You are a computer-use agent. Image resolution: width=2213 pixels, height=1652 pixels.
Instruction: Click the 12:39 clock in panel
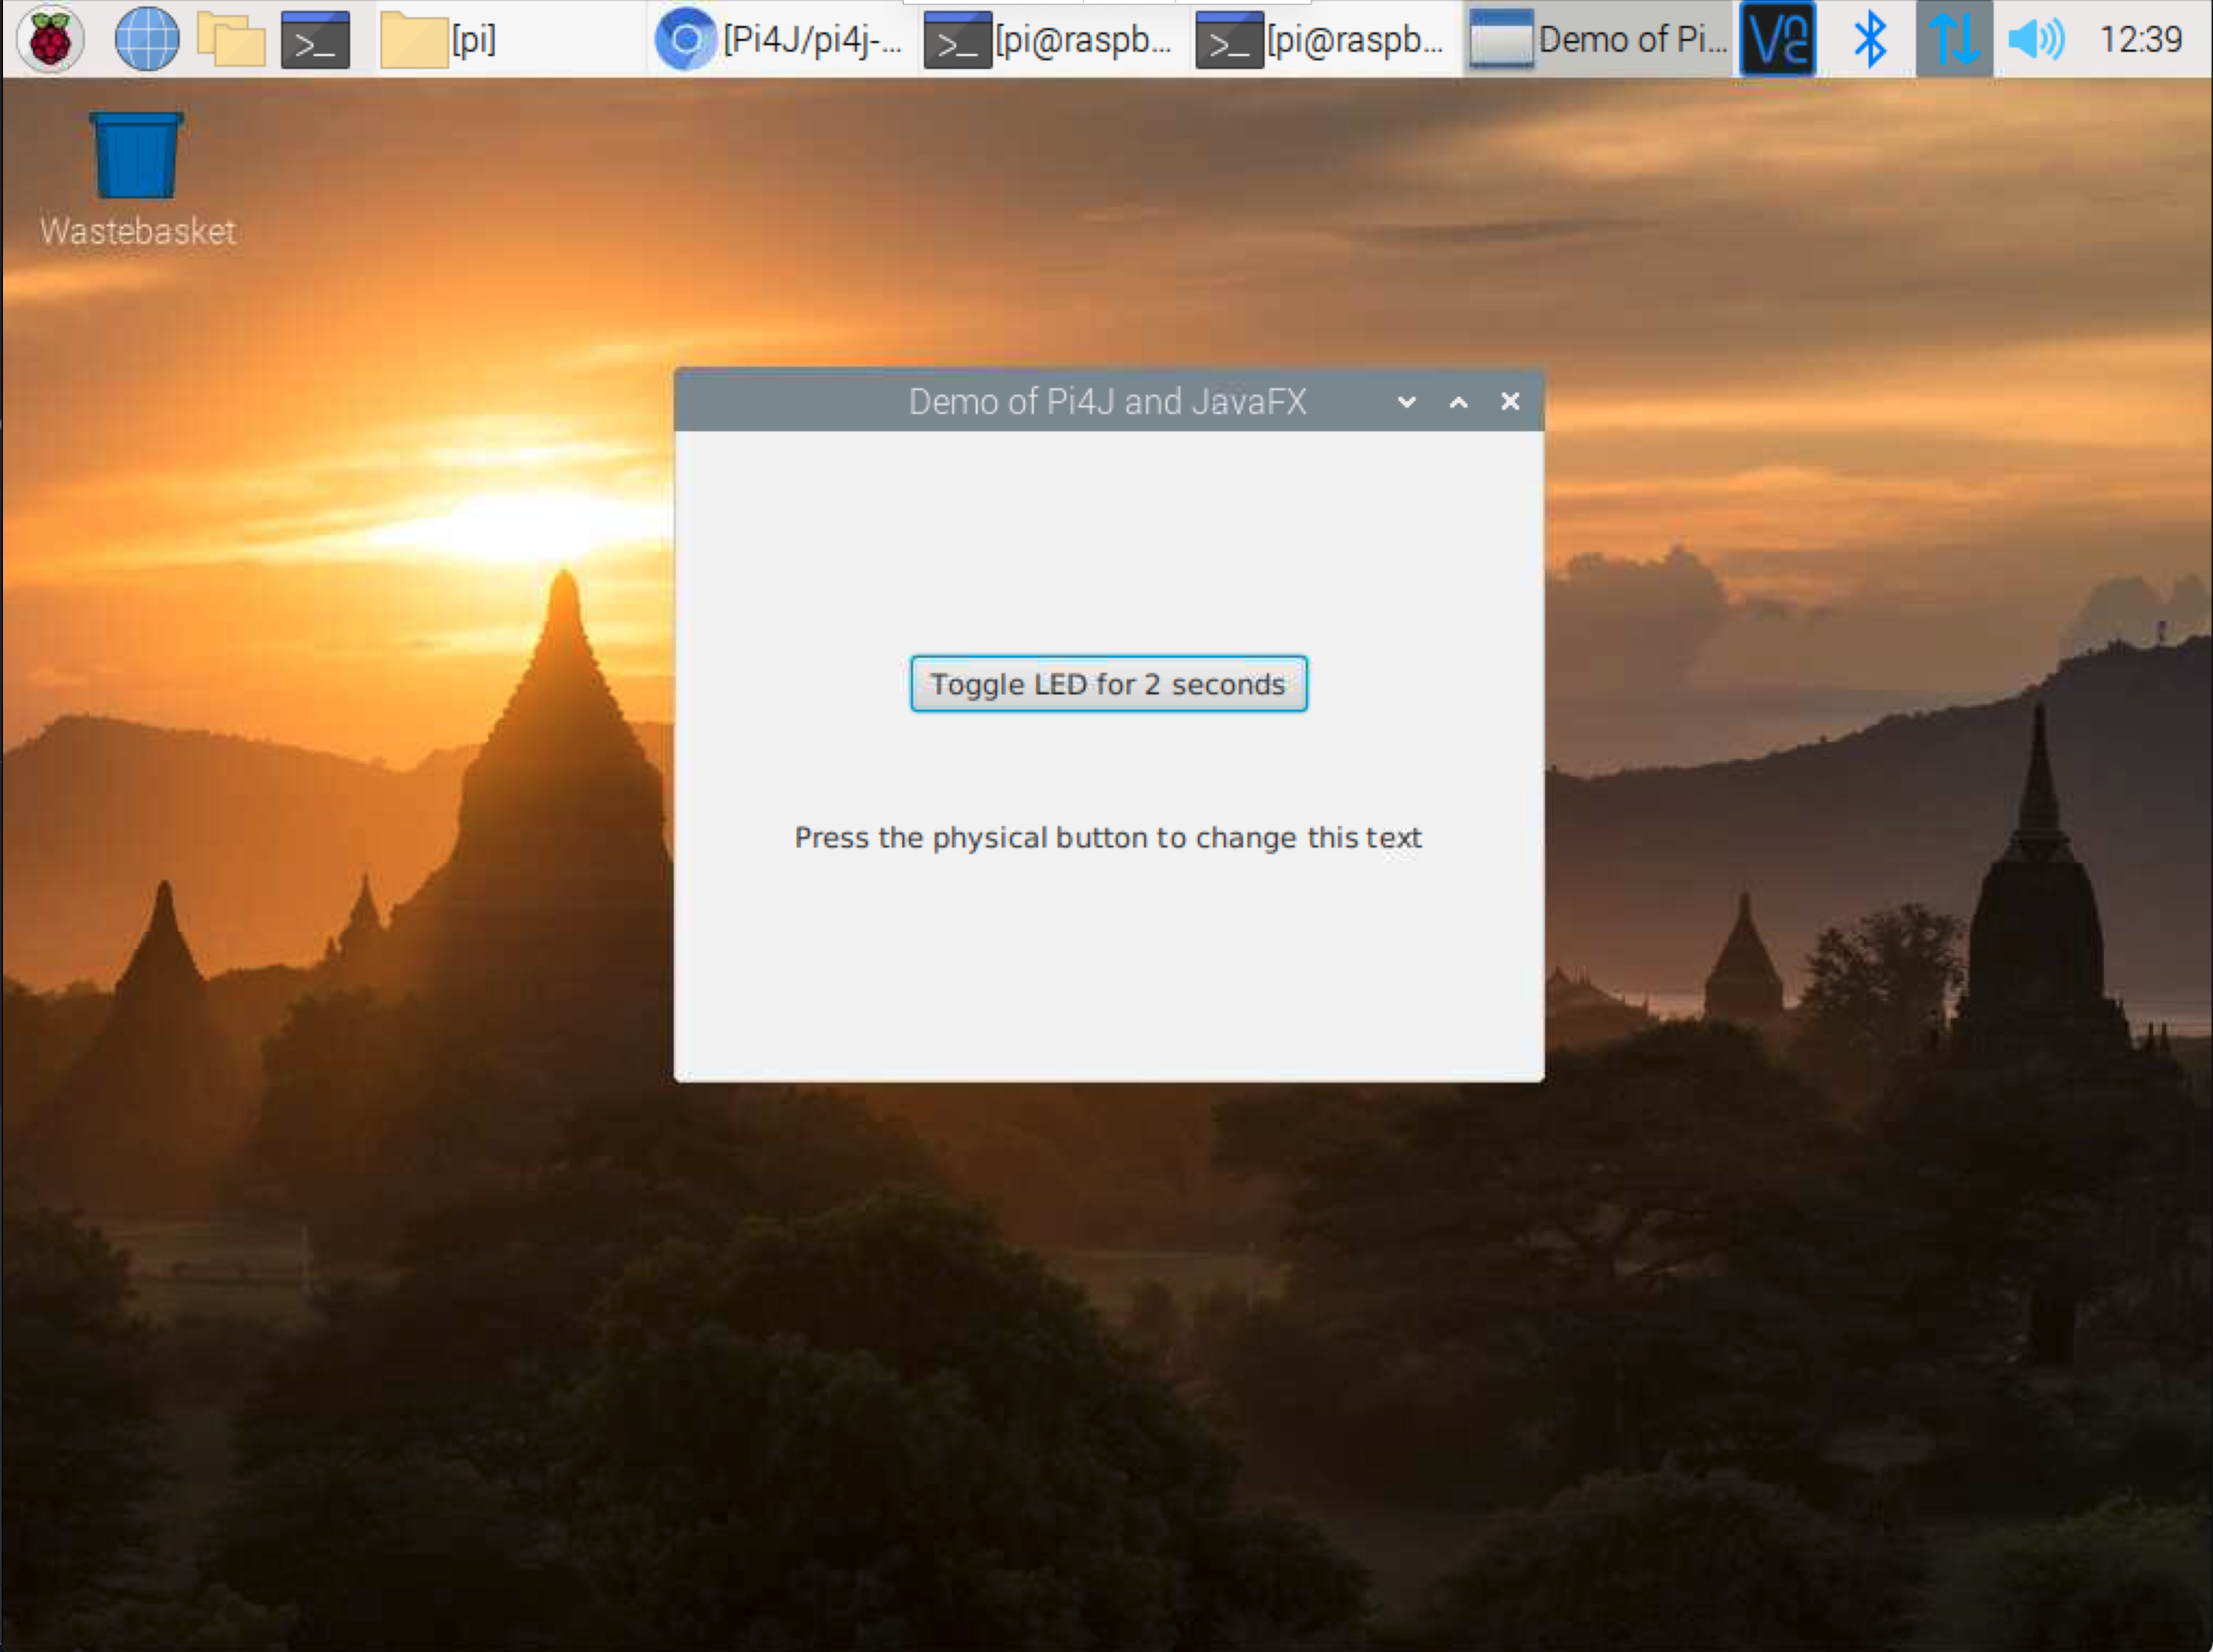(2140, 40)
